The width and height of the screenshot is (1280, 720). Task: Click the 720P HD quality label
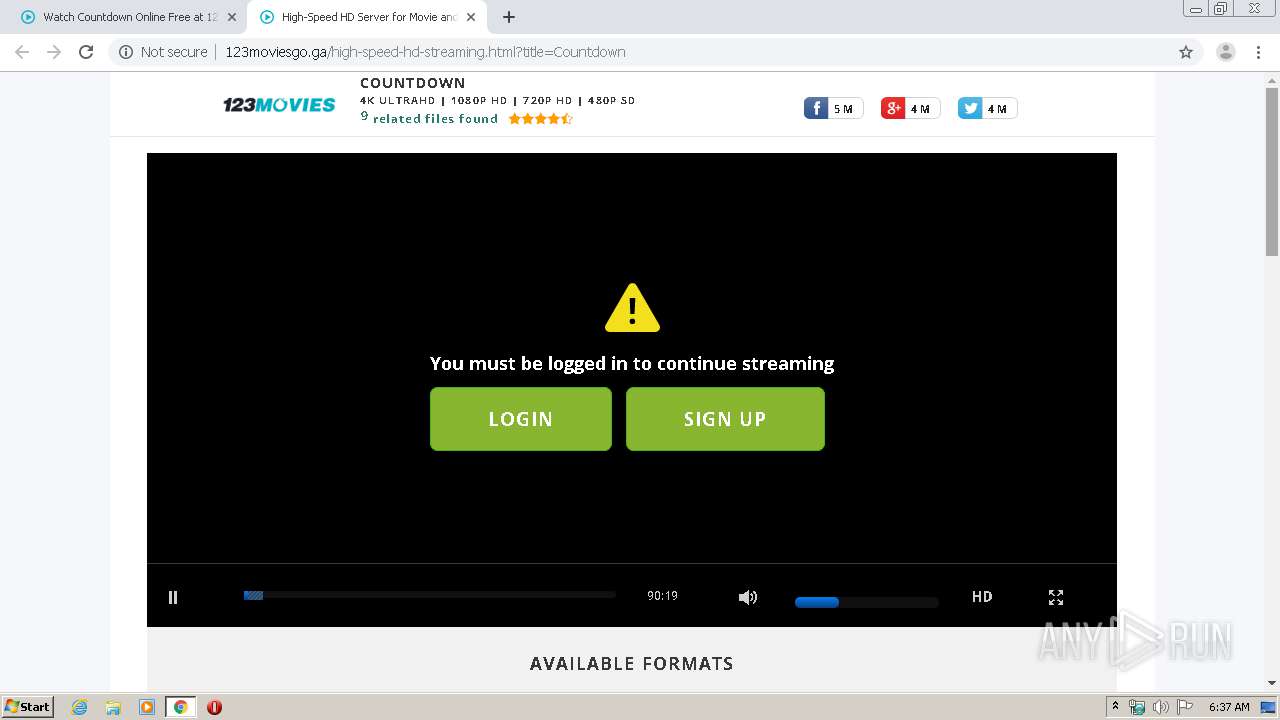point(547,101)
